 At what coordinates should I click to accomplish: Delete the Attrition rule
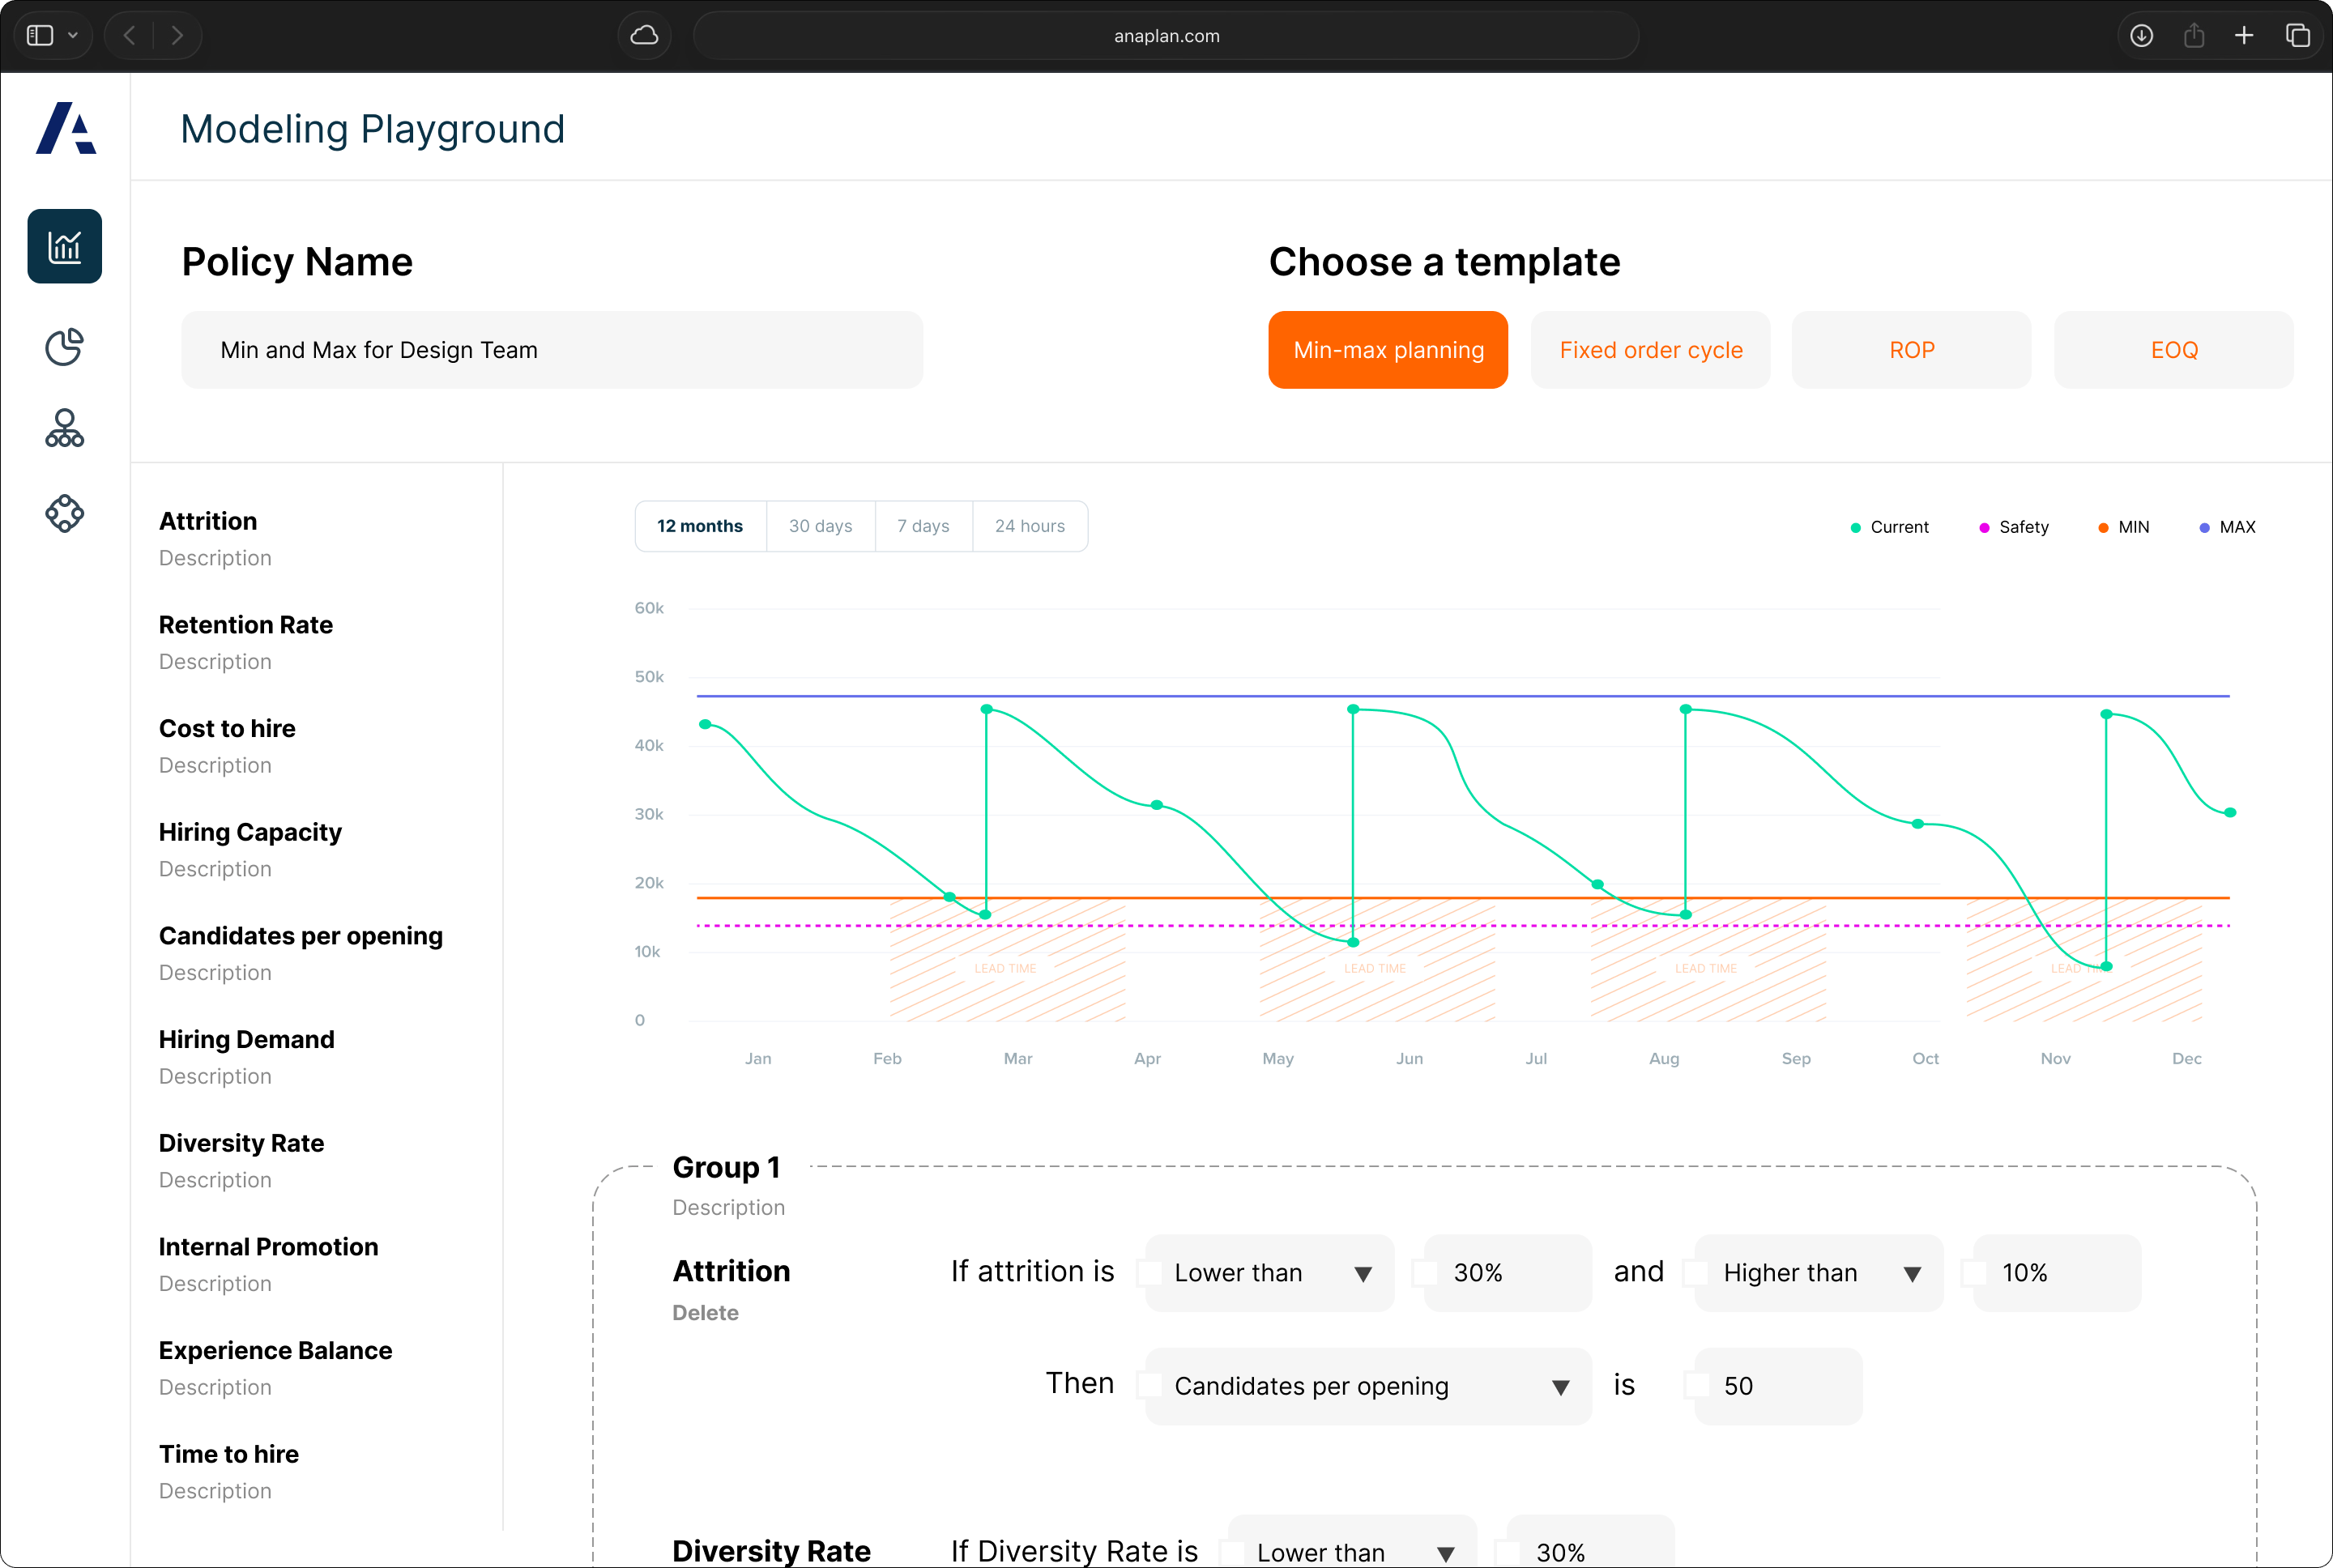pyautogui.click(x=705, y=1313)
